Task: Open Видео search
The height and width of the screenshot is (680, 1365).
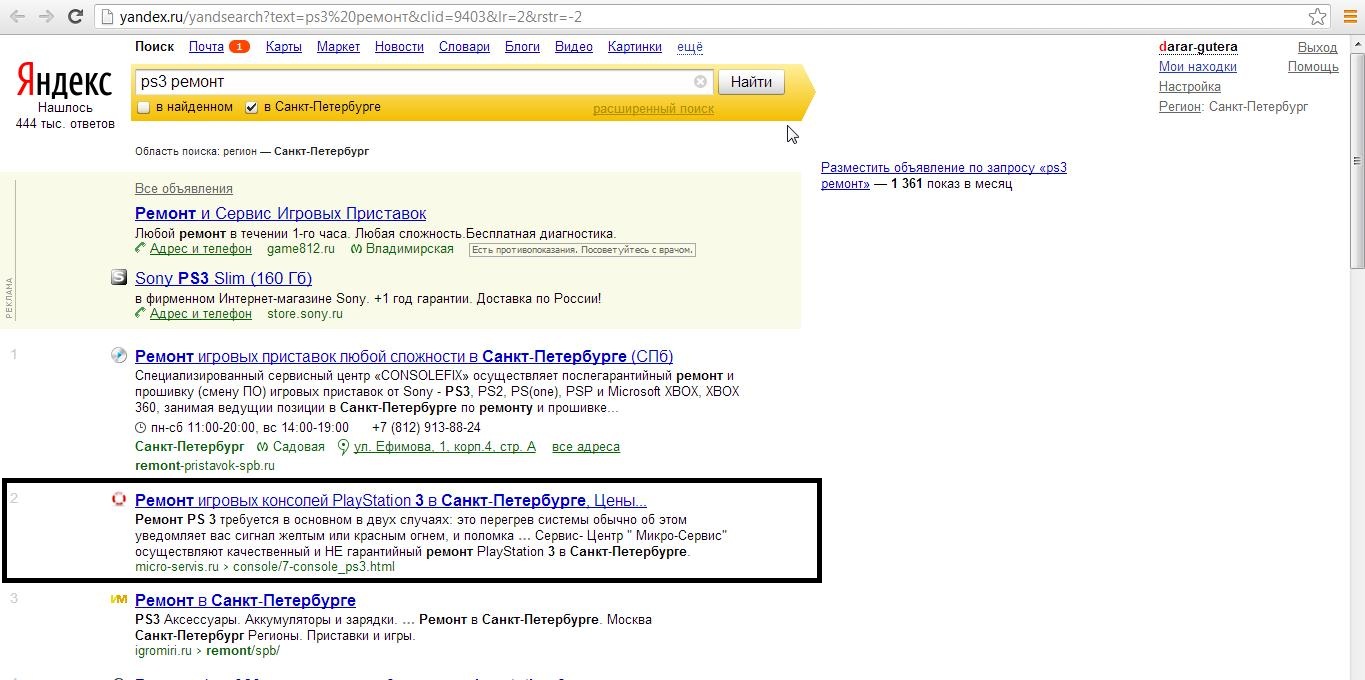Action: point(574,47)
